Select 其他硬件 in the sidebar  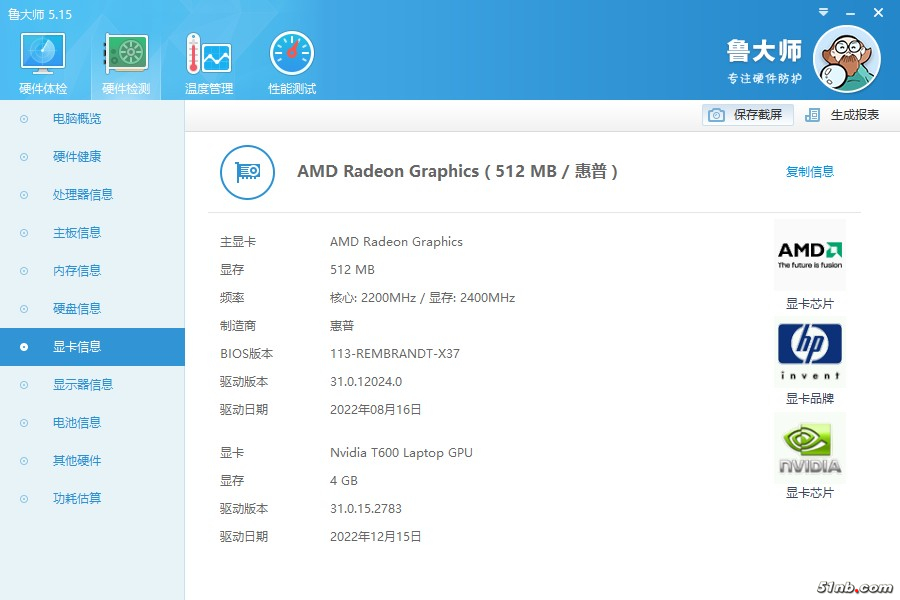92,460
